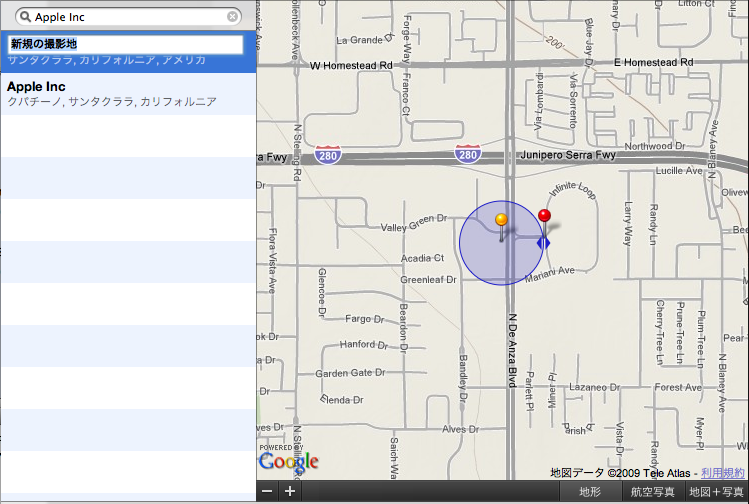
Task: Click the Lucille Ave label
Action: point(679,171)
